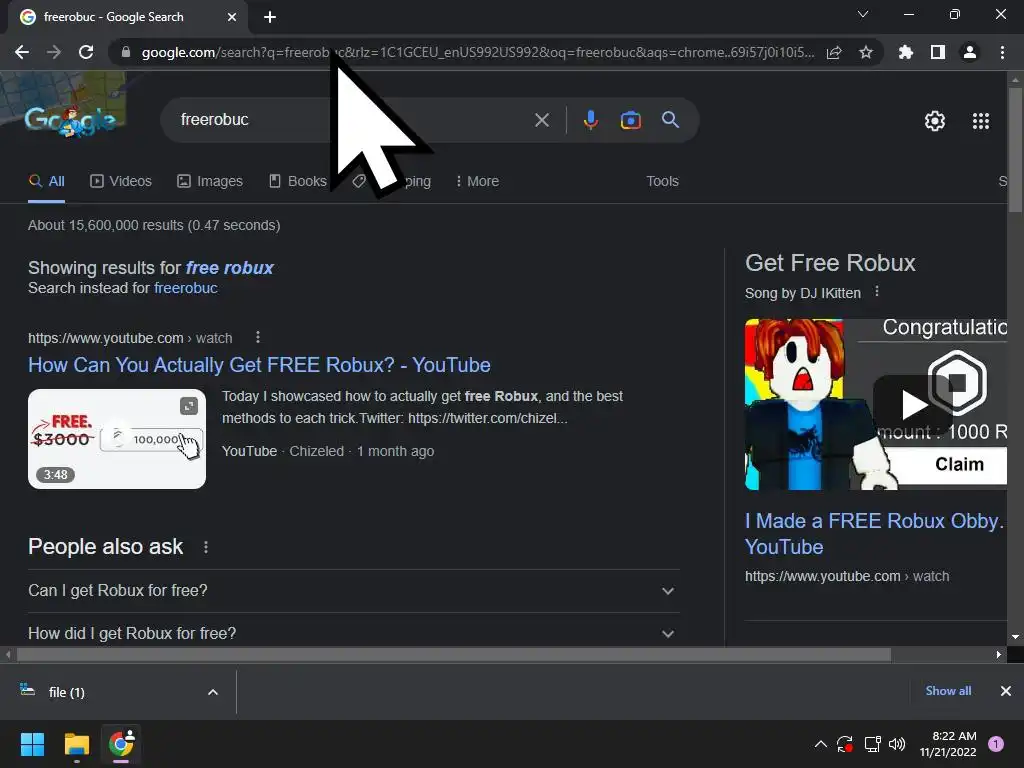Open the Windows Update tray icon
The width and height of the screenshot is (1024, 768).
844,744
